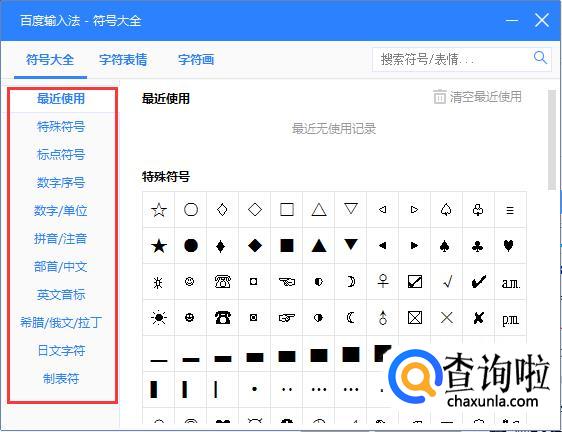562x432 pixels.
Task: Clear recent symbols with 清空最近使用
Action: tap(478, 97)
